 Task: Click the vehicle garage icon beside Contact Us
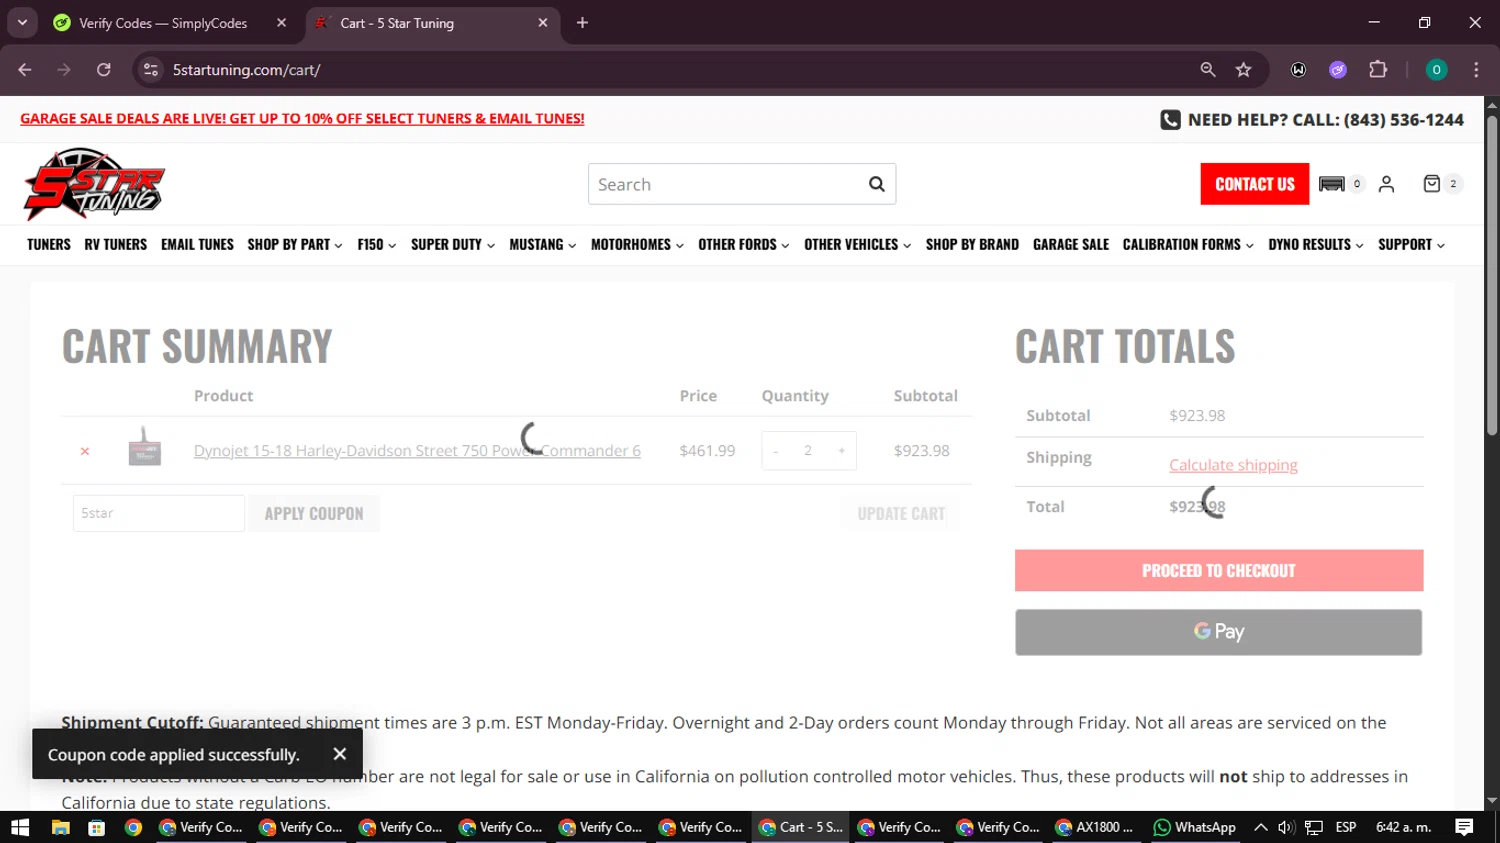tap(1331, 184)
